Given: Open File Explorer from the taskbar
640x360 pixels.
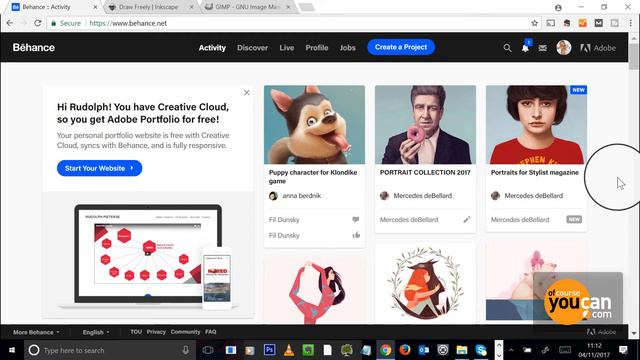Looking at the screenshot, I should 462,350.
